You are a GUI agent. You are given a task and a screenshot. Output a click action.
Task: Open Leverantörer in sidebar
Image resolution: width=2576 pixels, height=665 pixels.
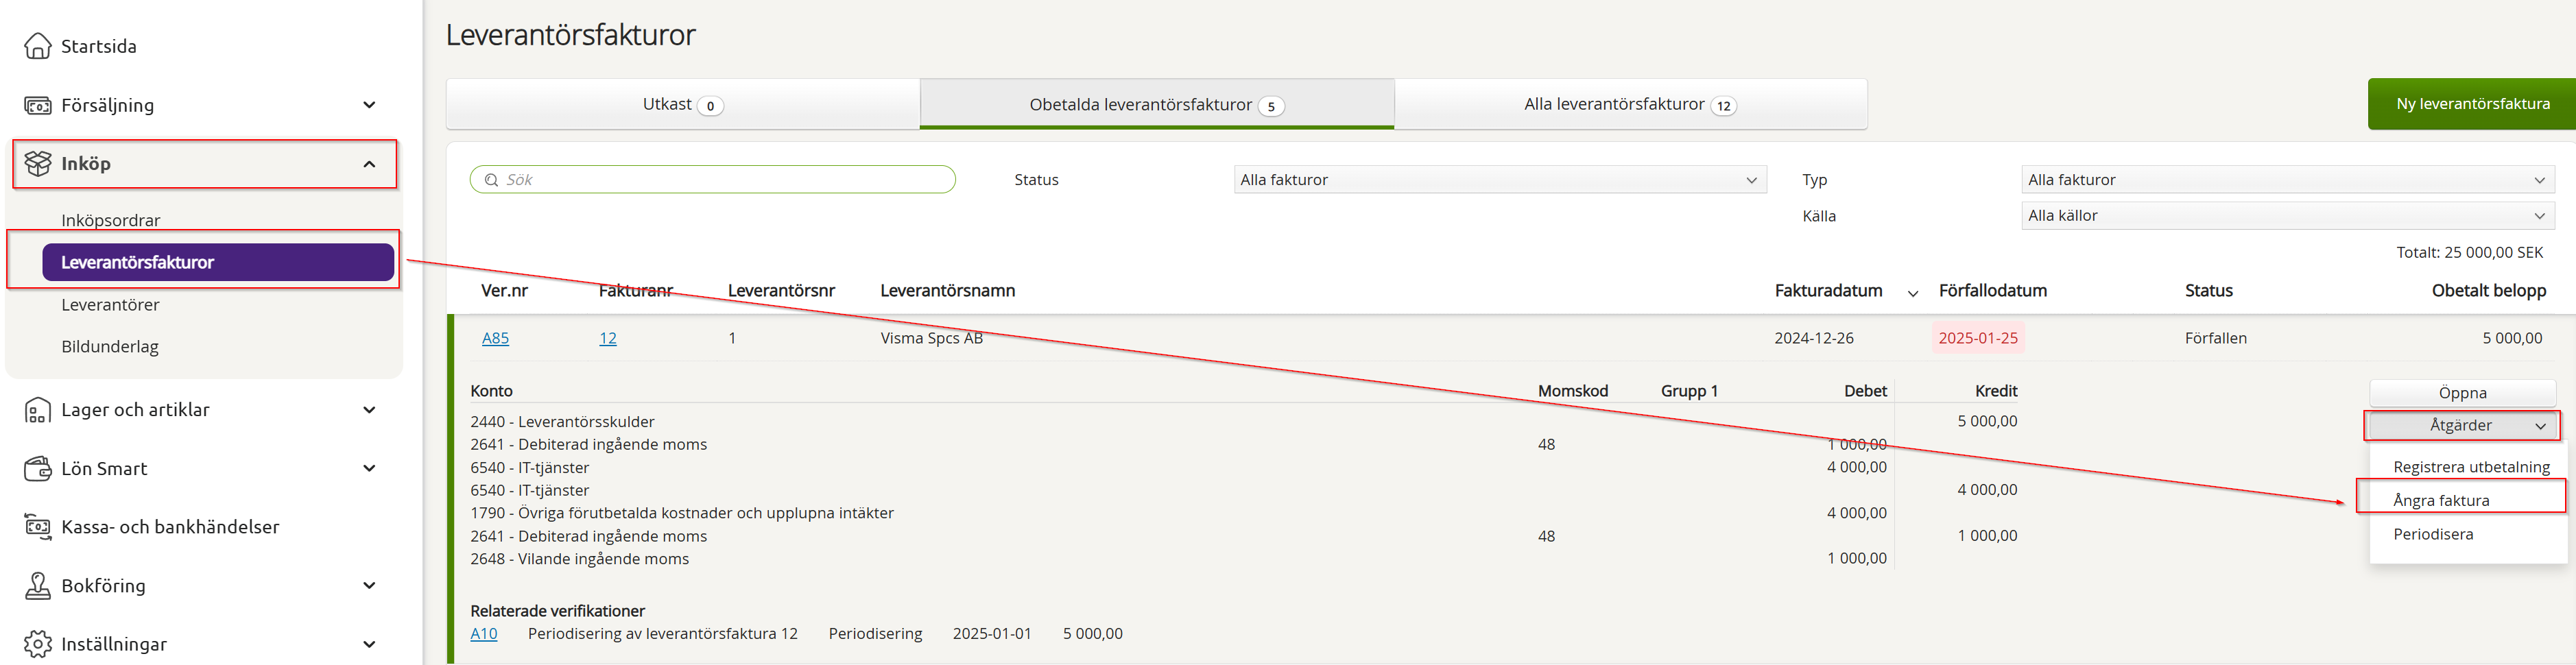pyautogui.click(x=110, y=305)
